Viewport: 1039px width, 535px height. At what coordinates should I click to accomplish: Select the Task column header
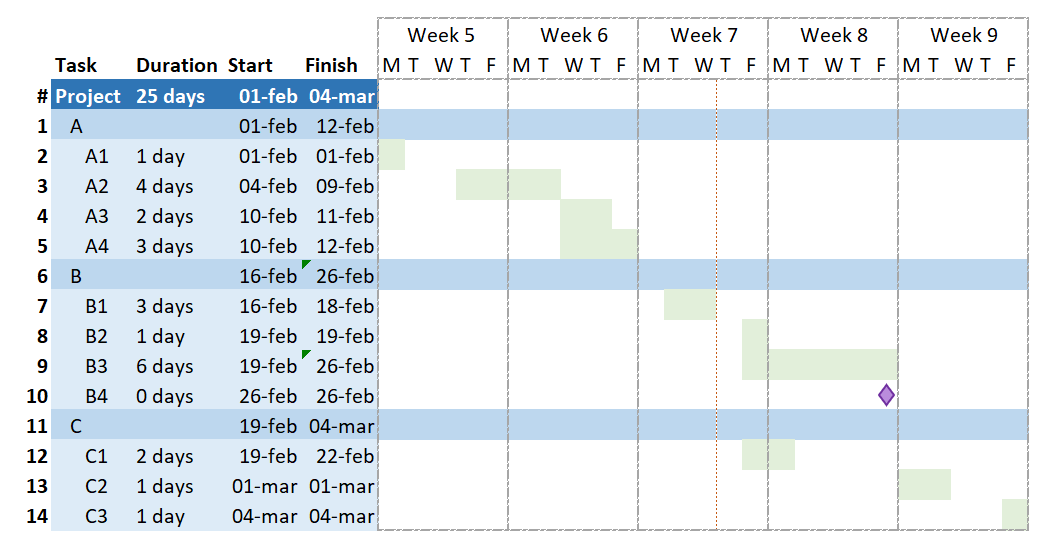pos(76,65)
